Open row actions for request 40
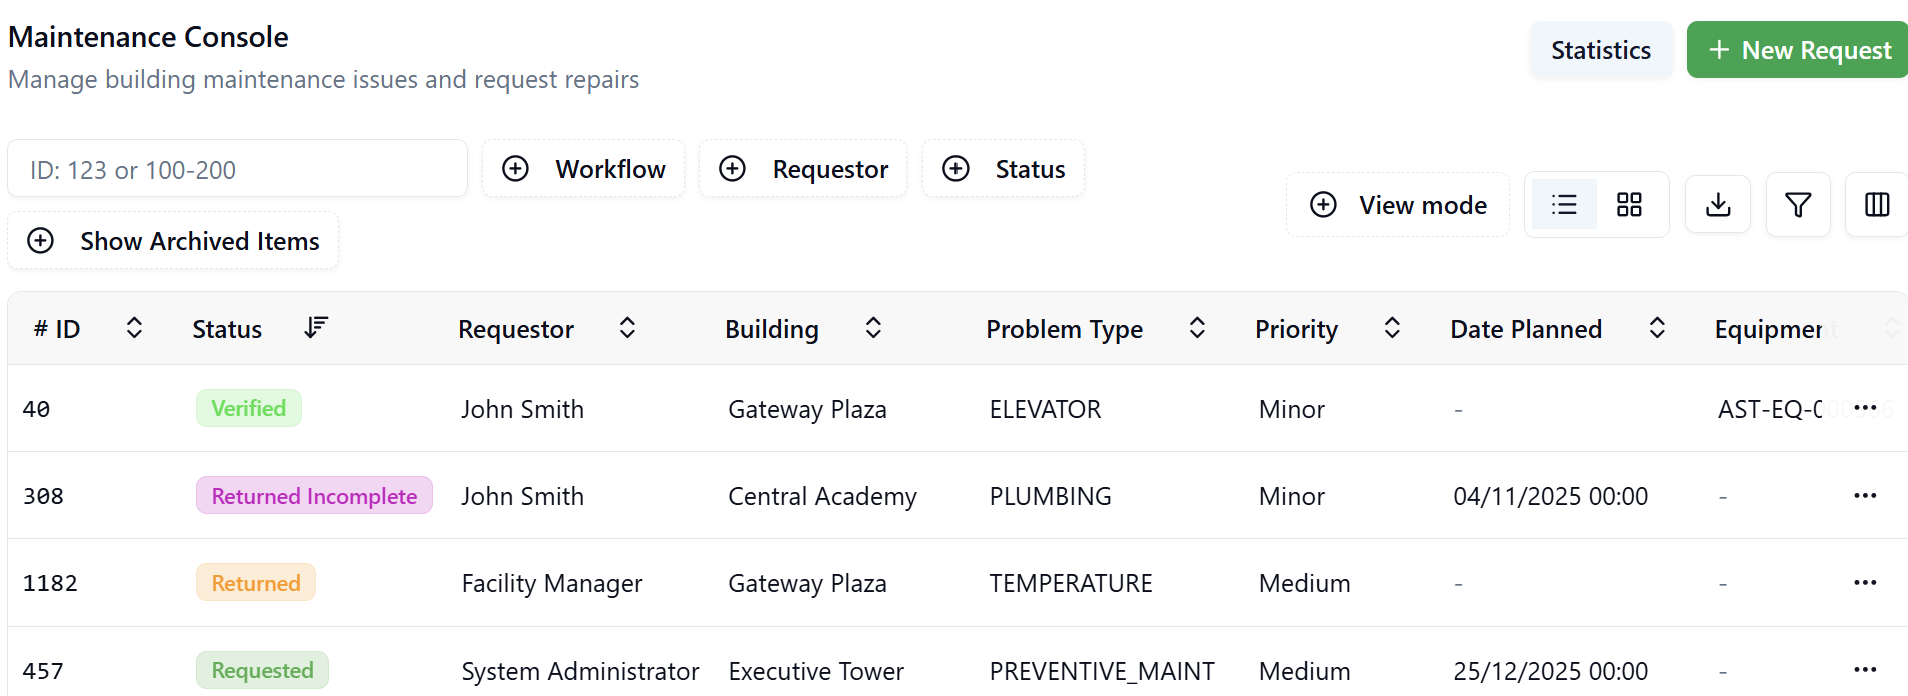Screen dimensions: 1908x696 click(x=1865, y=408)
